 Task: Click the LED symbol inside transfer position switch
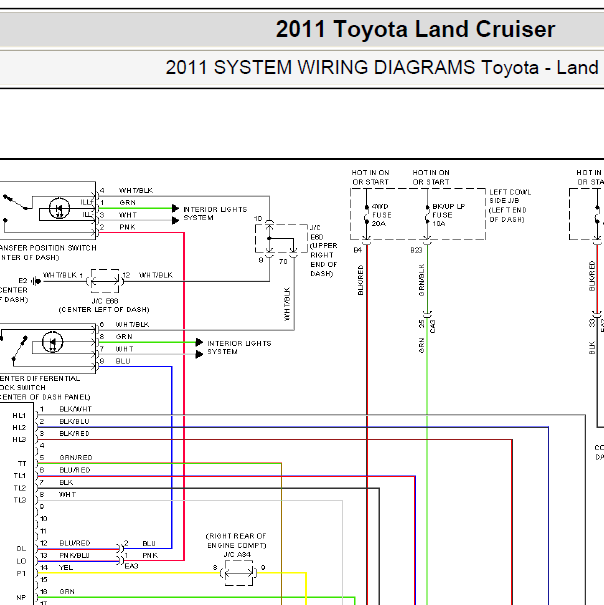coord(59,208)
